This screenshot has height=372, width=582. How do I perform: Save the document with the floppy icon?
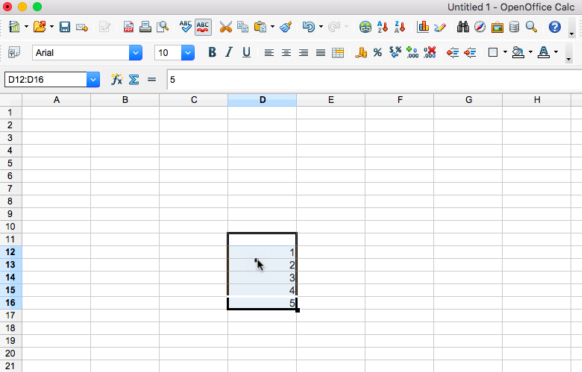65,27
